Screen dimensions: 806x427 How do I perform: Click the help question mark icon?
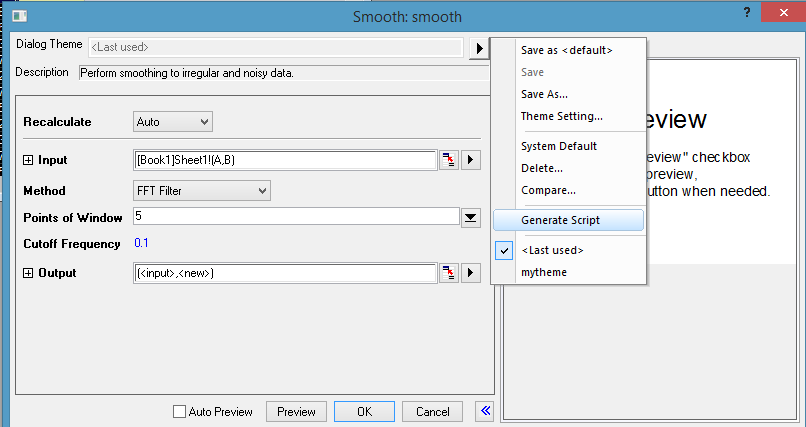pyautogui.click(x=746, y=11)
